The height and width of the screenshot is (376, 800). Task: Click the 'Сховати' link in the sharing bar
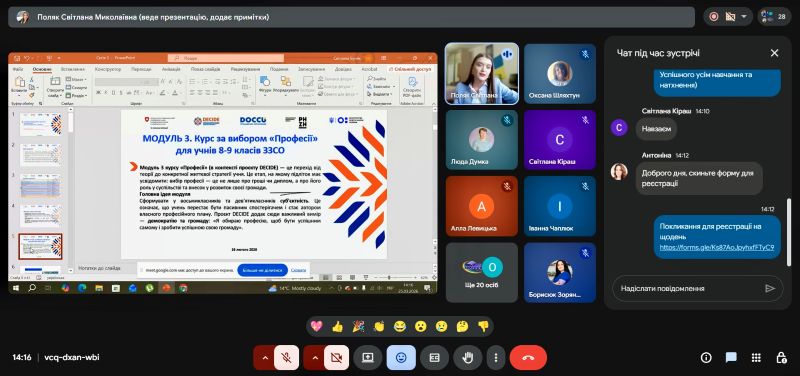299,270
